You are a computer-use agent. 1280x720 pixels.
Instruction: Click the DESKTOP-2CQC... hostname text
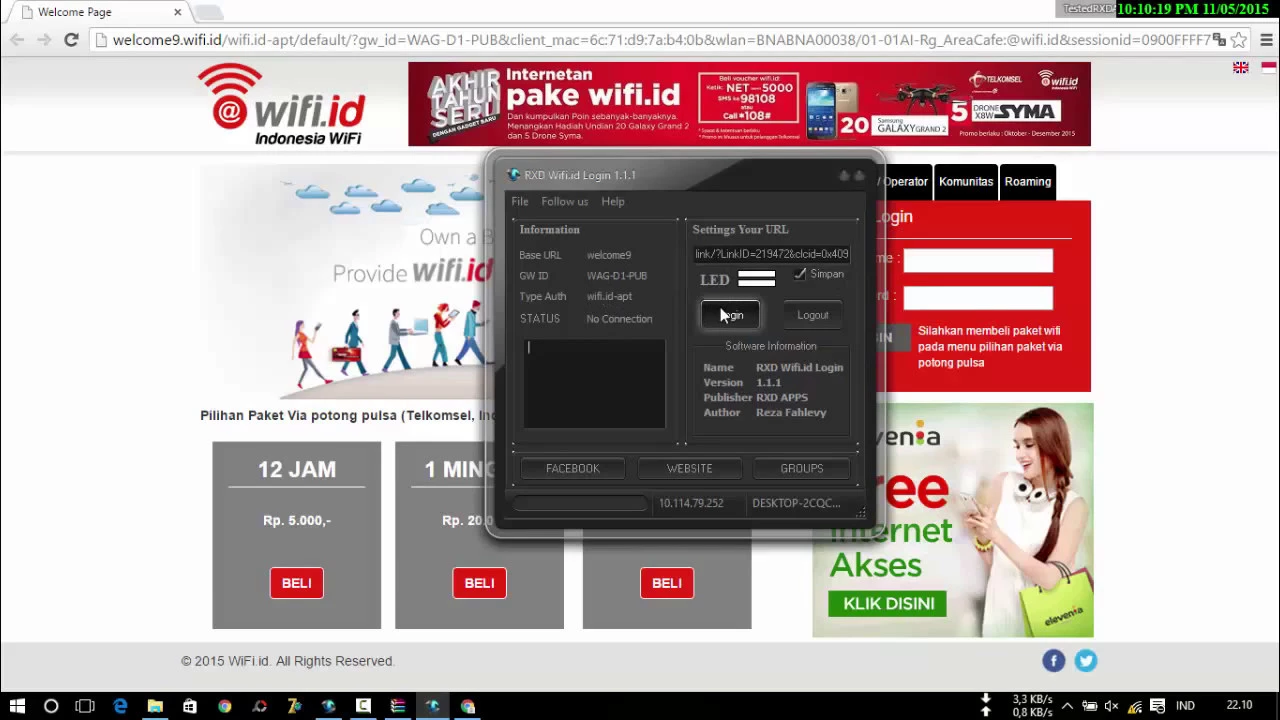click(x=796, y=503)
